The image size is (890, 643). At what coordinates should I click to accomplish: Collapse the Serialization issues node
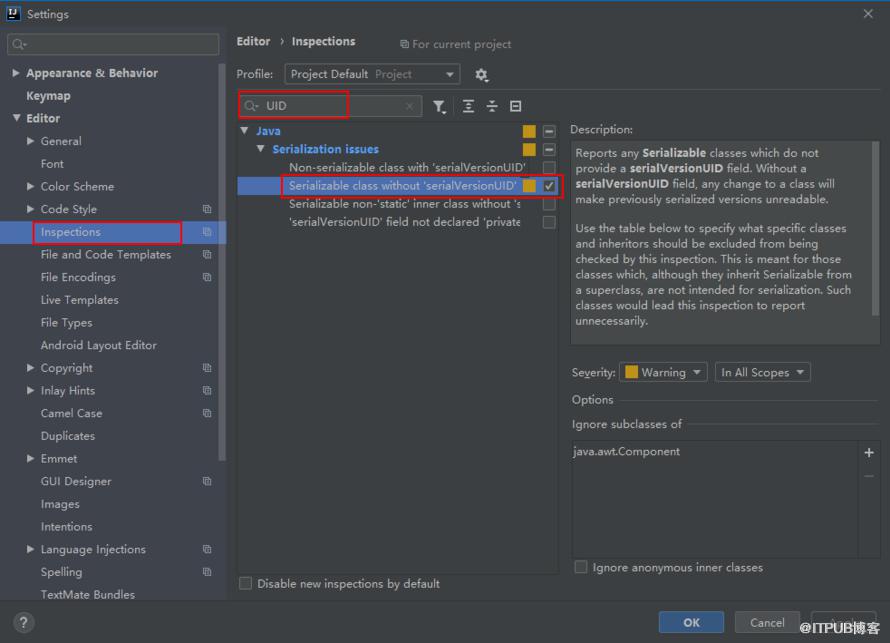[x=261, y=149]
